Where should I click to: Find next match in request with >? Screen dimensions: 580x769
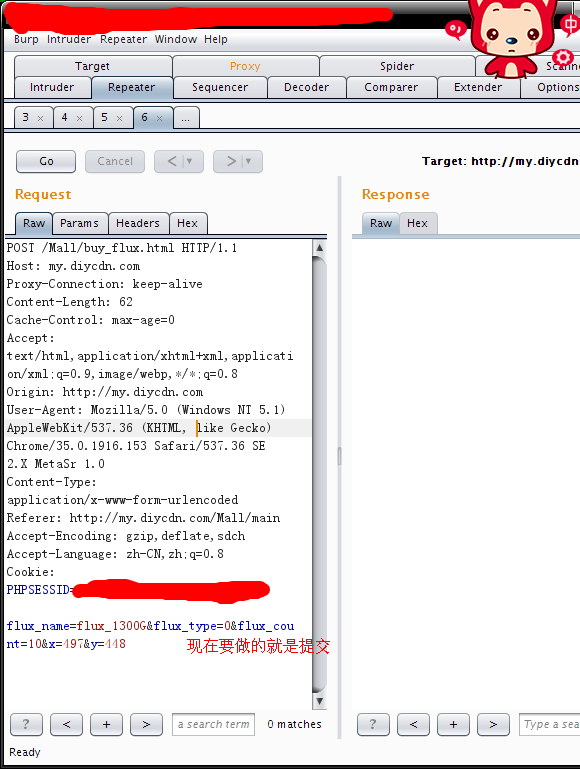(146, 724)
